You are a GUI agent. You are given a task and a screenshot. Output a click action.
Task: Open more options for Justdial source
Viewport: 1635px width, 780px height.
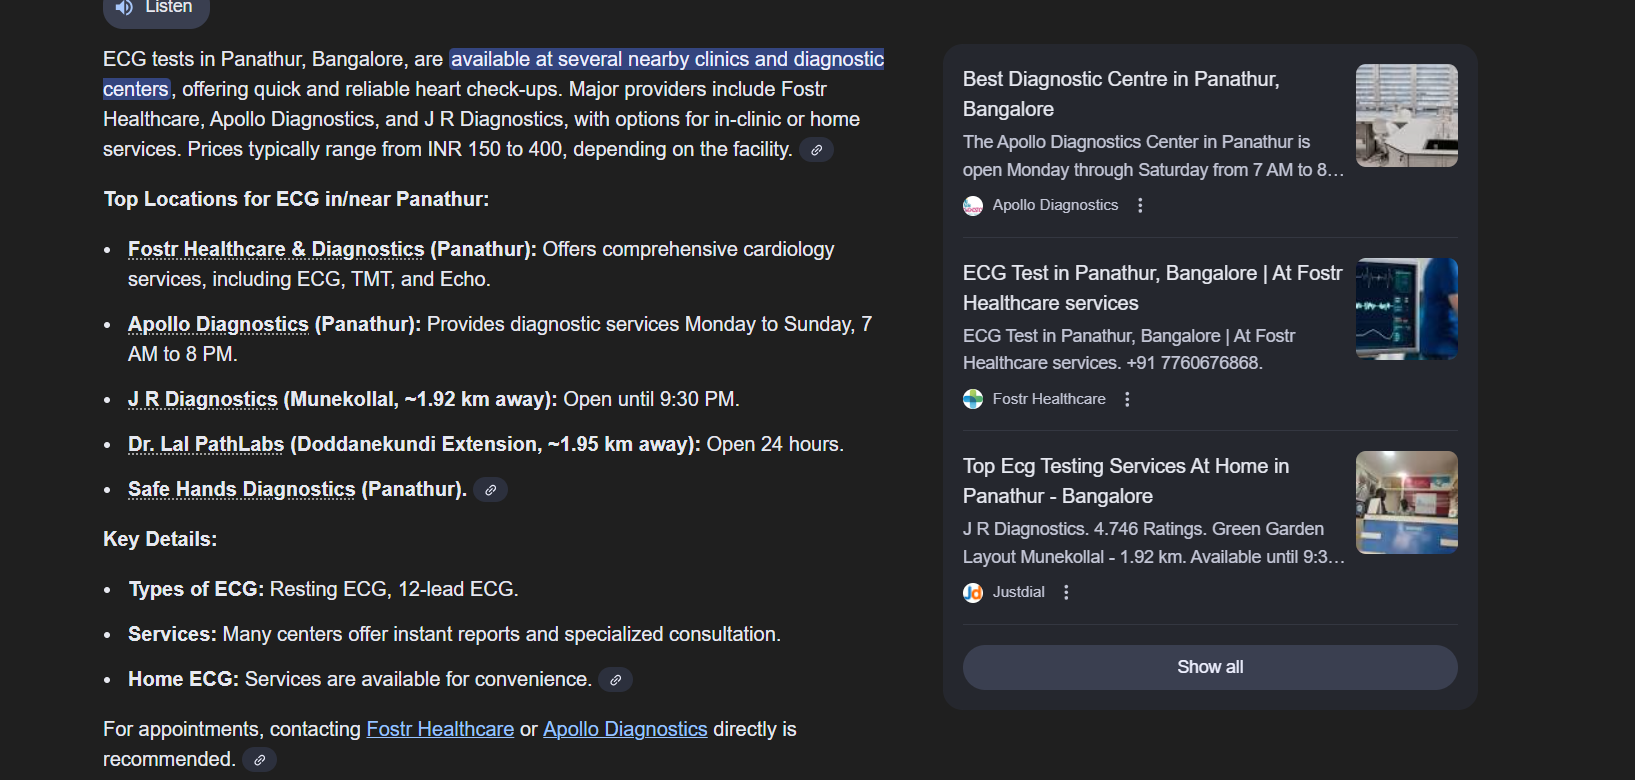(x=1066, y=592)
